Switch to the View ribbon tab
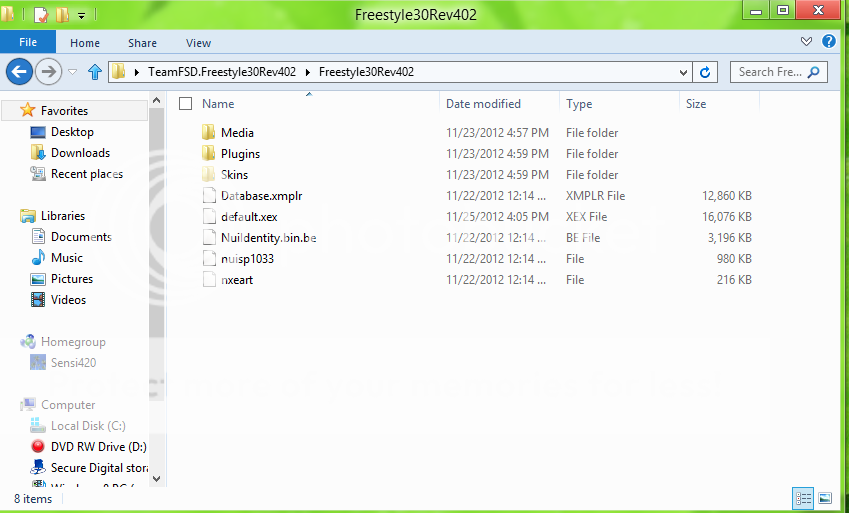849x513 pixels. coord(198,43)
